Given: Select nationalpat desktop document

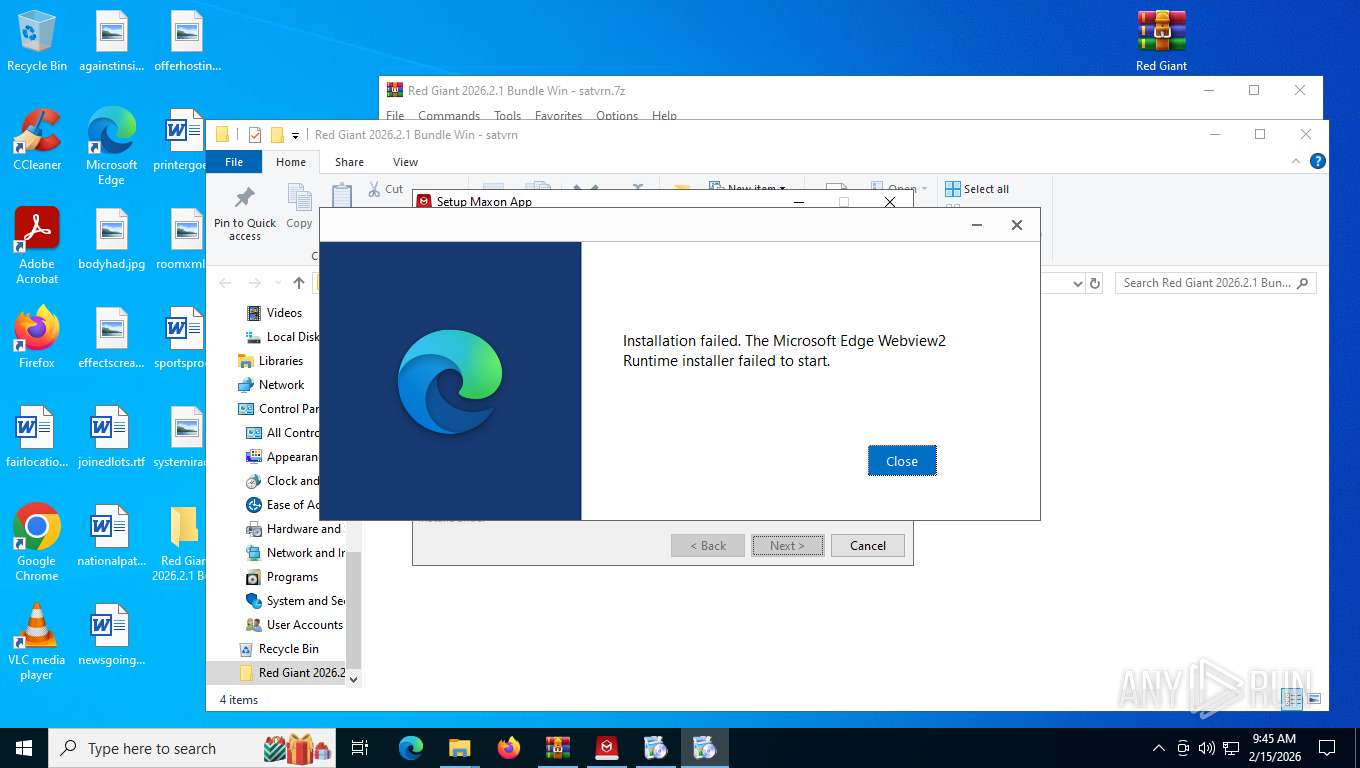Looking at the screenshot, I should click(x=111, y=535).
